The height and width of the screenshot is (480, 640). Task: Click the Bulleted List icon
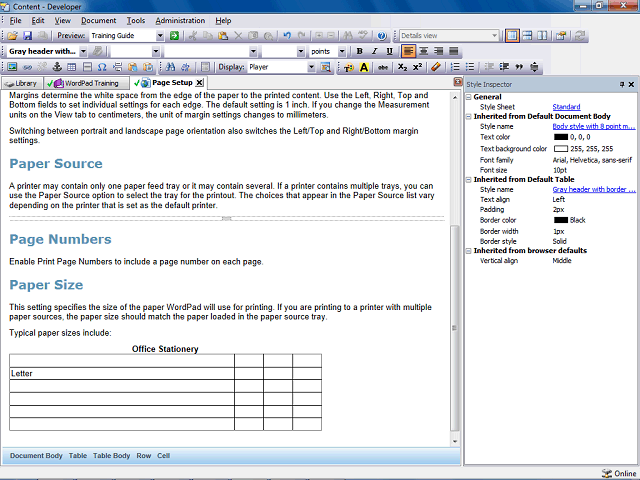[470, 67]
